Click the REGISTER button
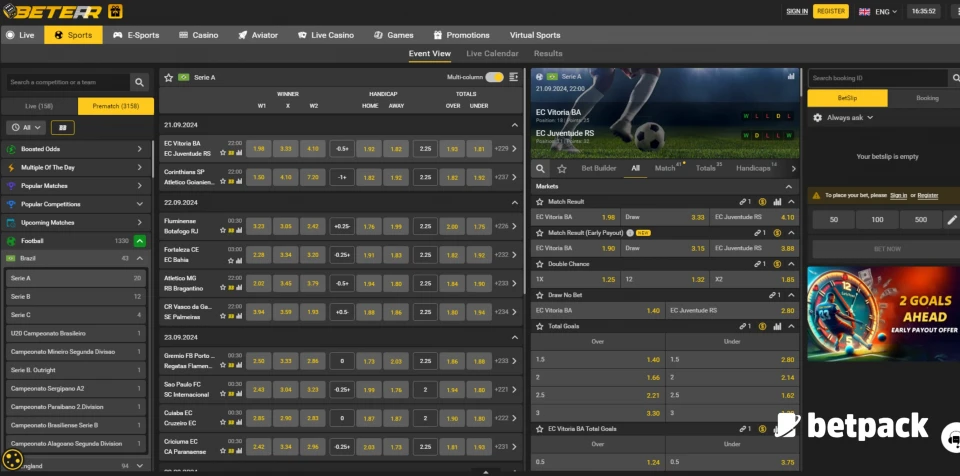This screenshot has height=476, width=960. click(x=830, y=11)
